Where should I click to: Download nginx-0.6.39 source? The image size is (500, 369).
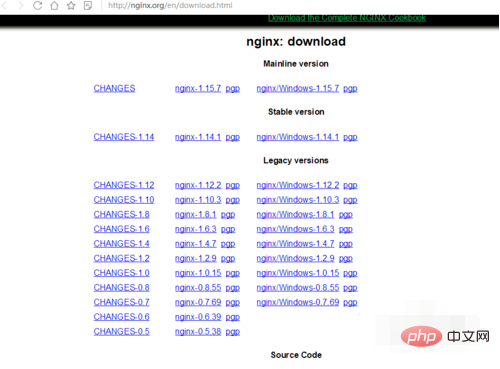198,317
